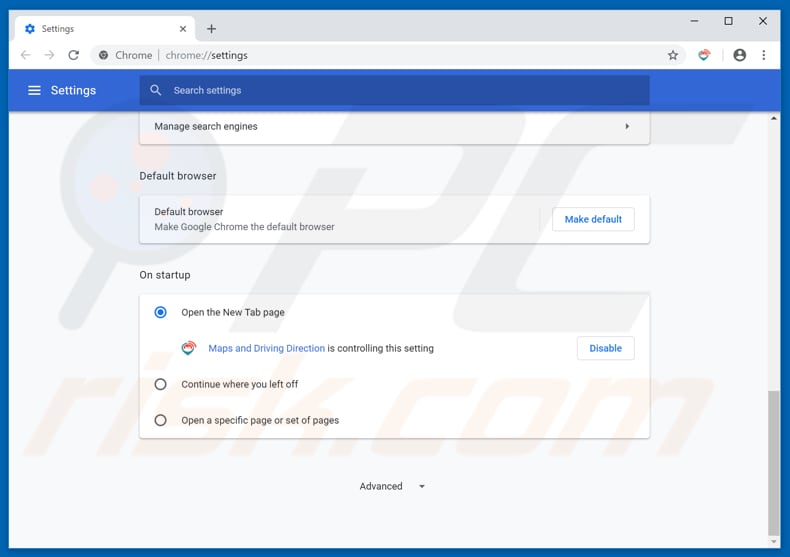Close the Chrome window
This screenshot has height=557, width=790.
point(763,21)
